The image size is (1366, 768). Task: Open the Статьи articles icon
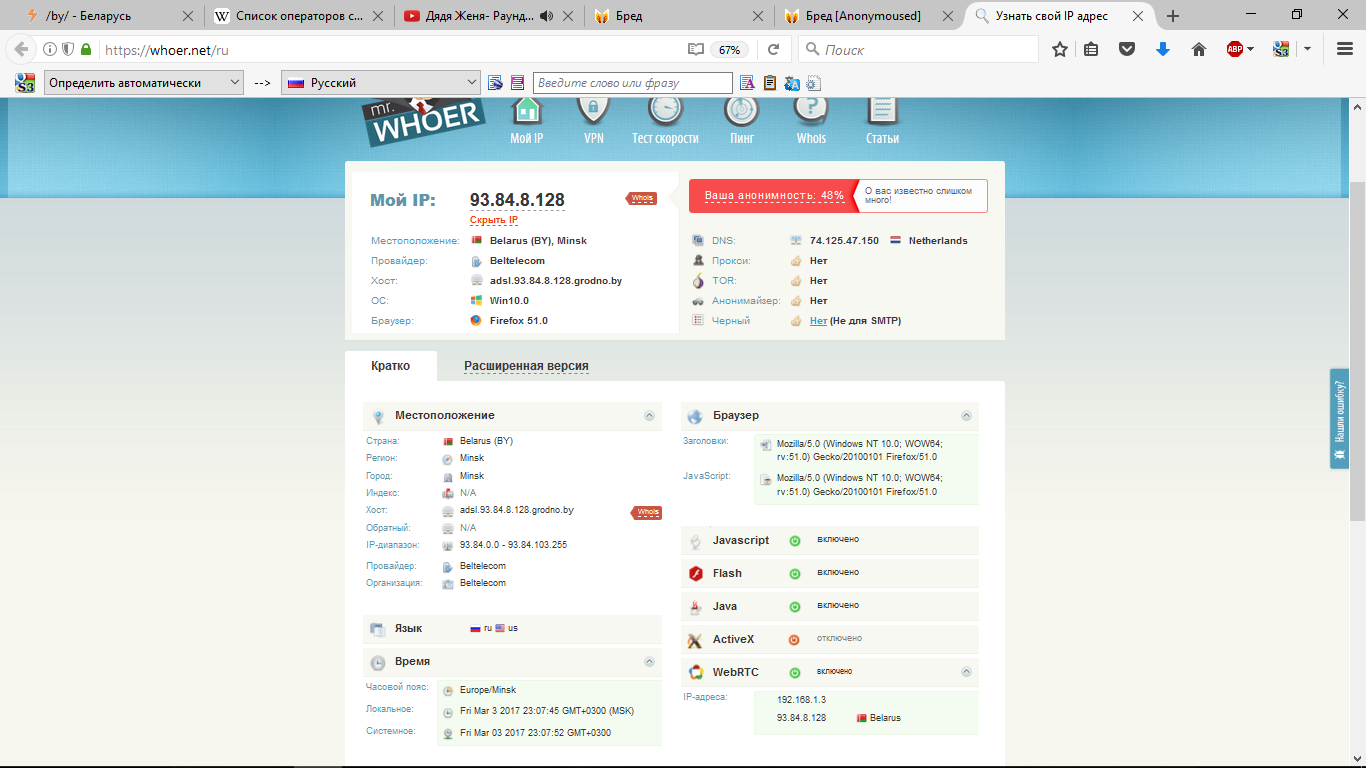(882, 112)
